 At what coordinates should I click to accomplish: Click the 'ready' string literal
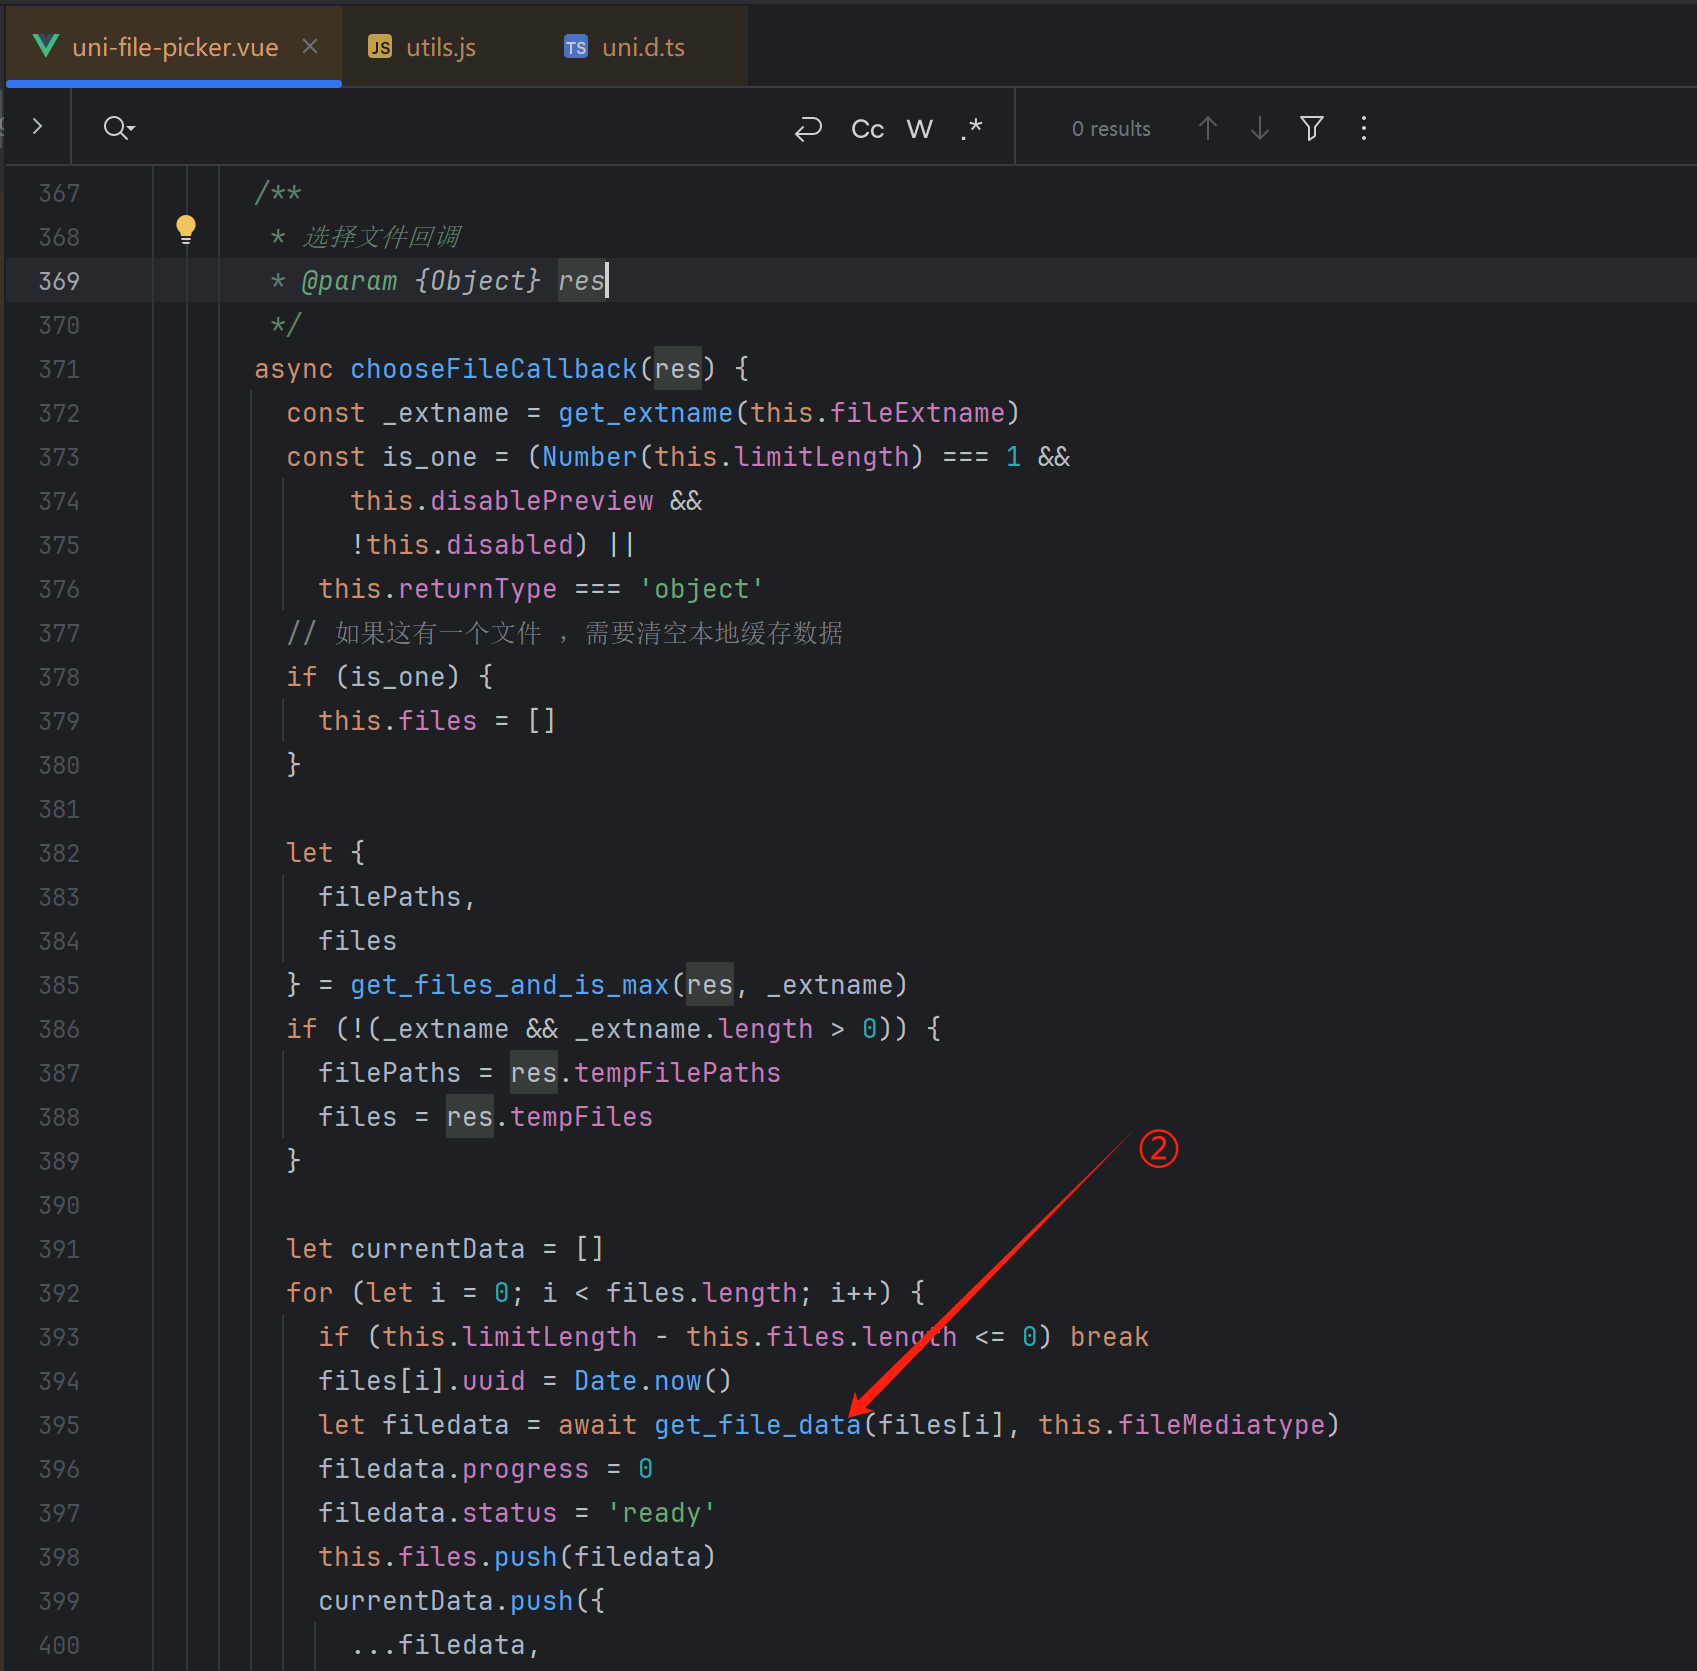pyautogui.click(x=661, y=1513)
